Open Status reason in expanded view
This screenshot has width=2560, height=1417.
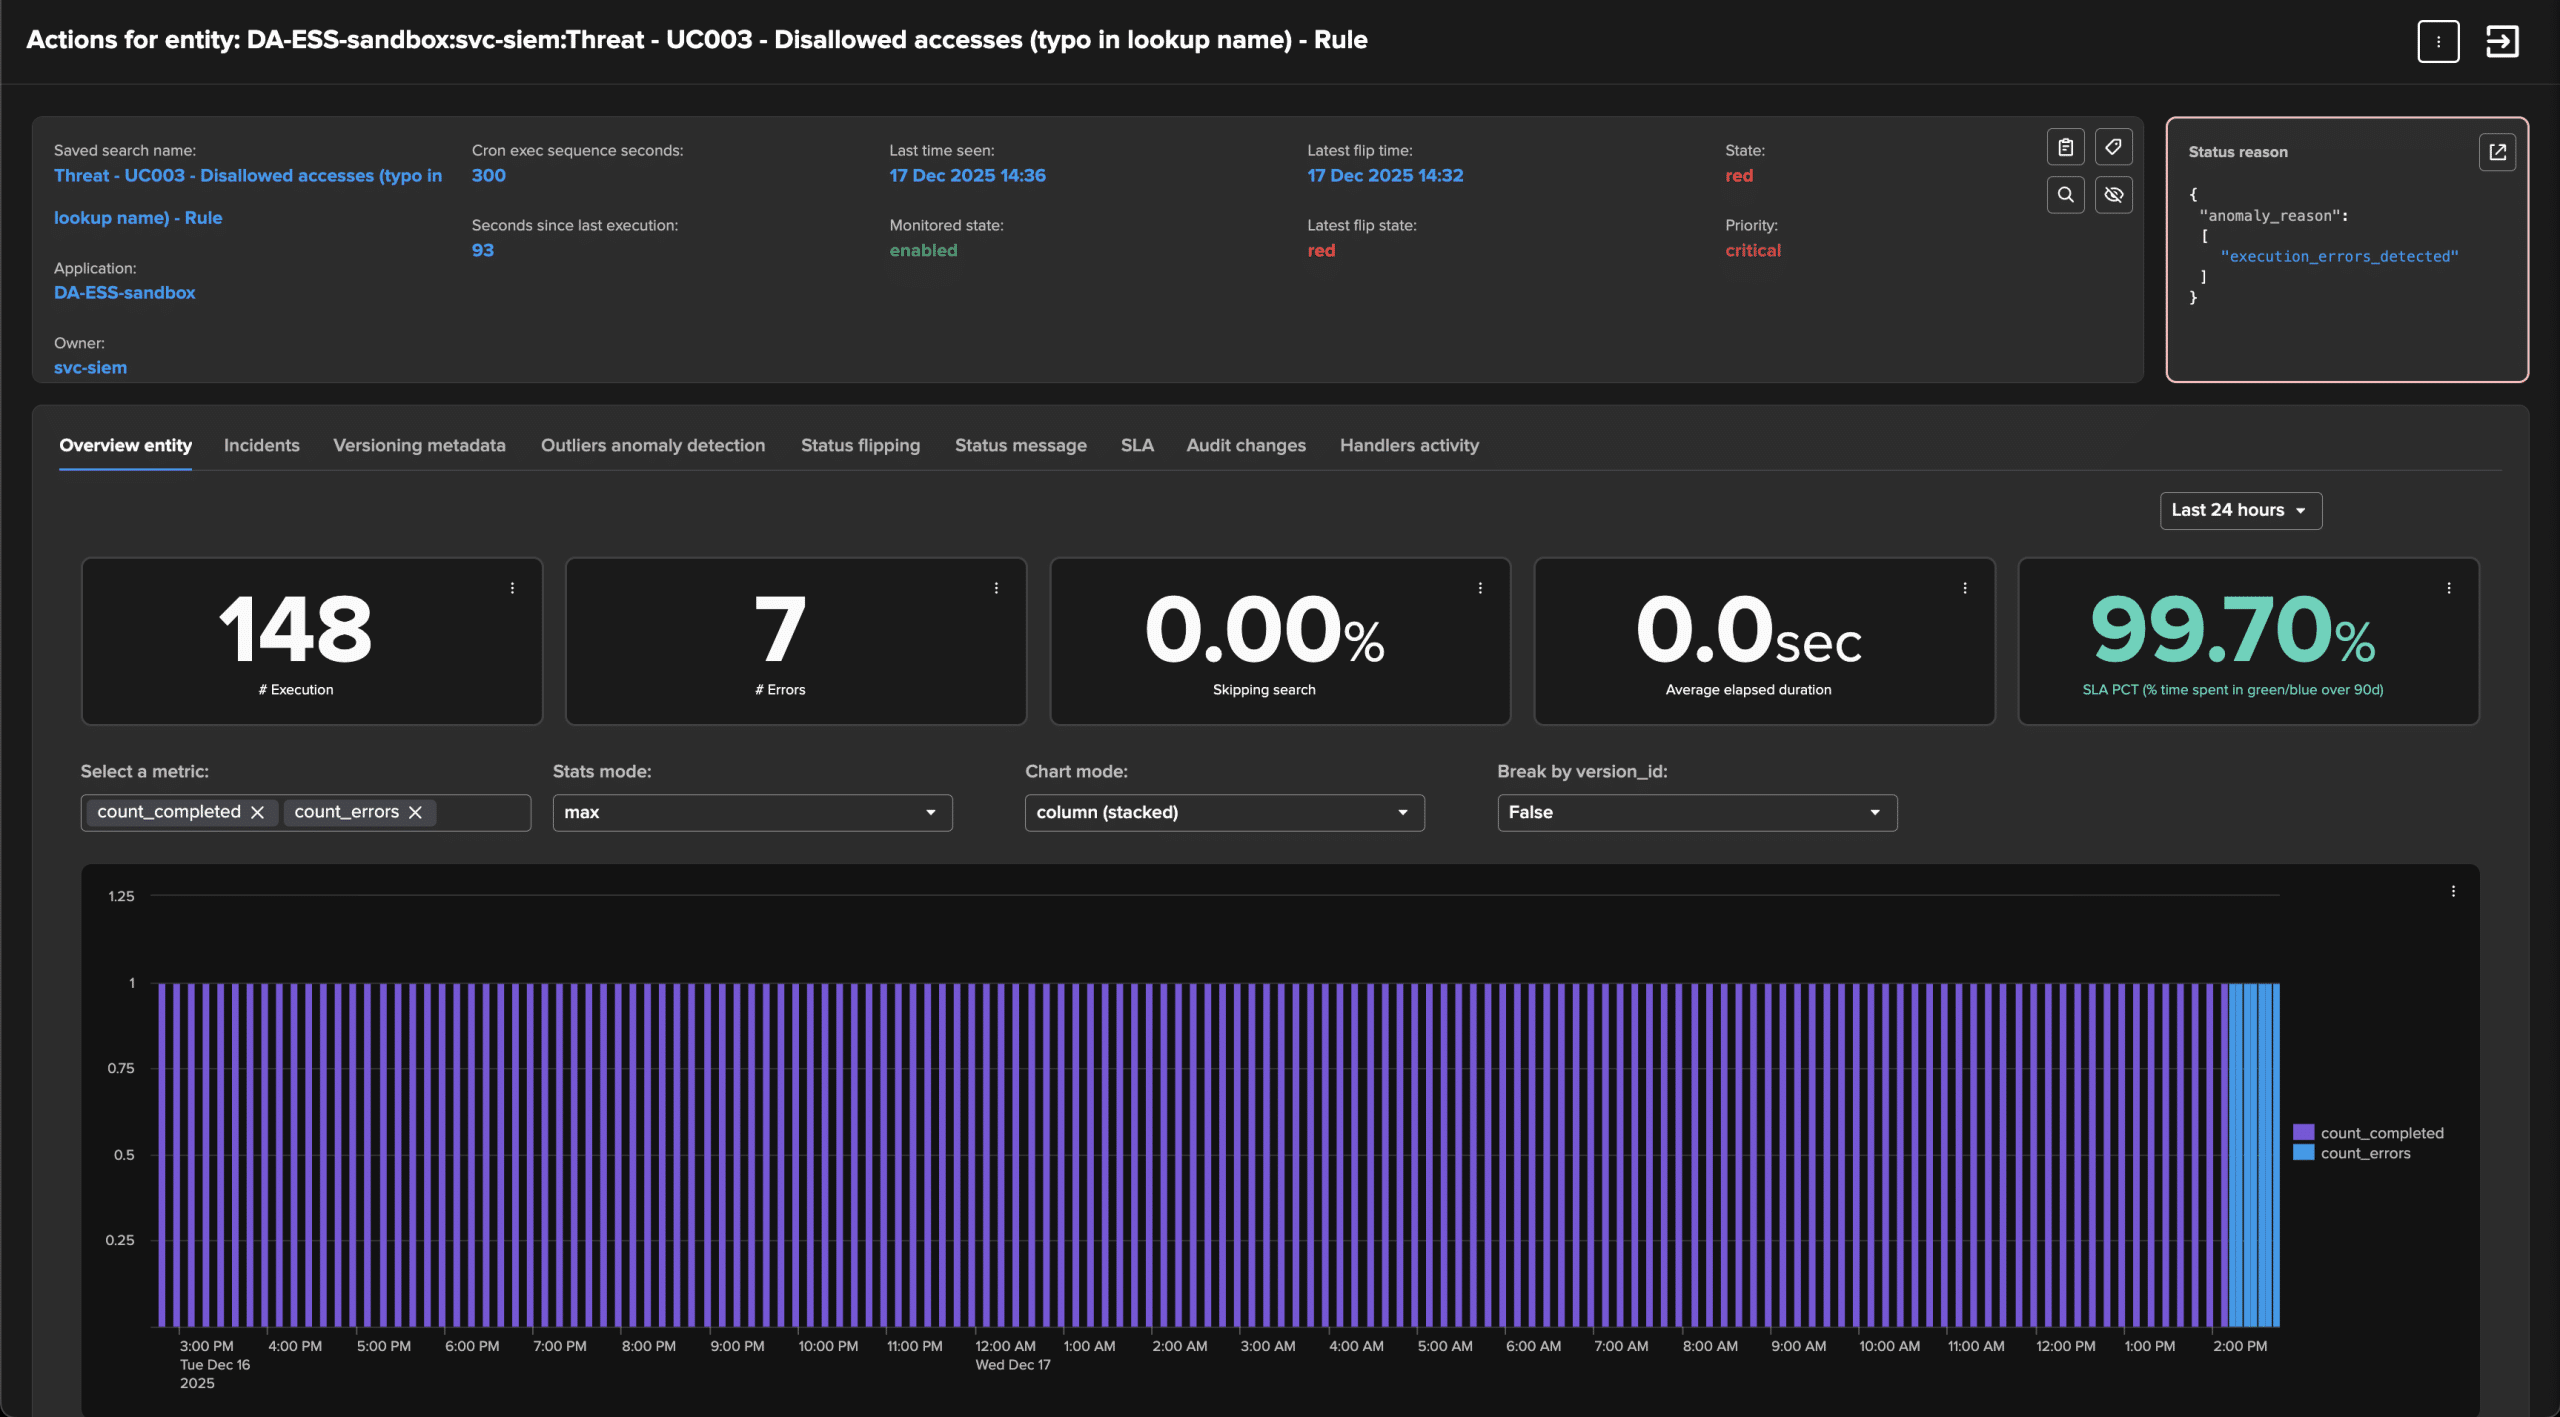(x=2497, y=152)
